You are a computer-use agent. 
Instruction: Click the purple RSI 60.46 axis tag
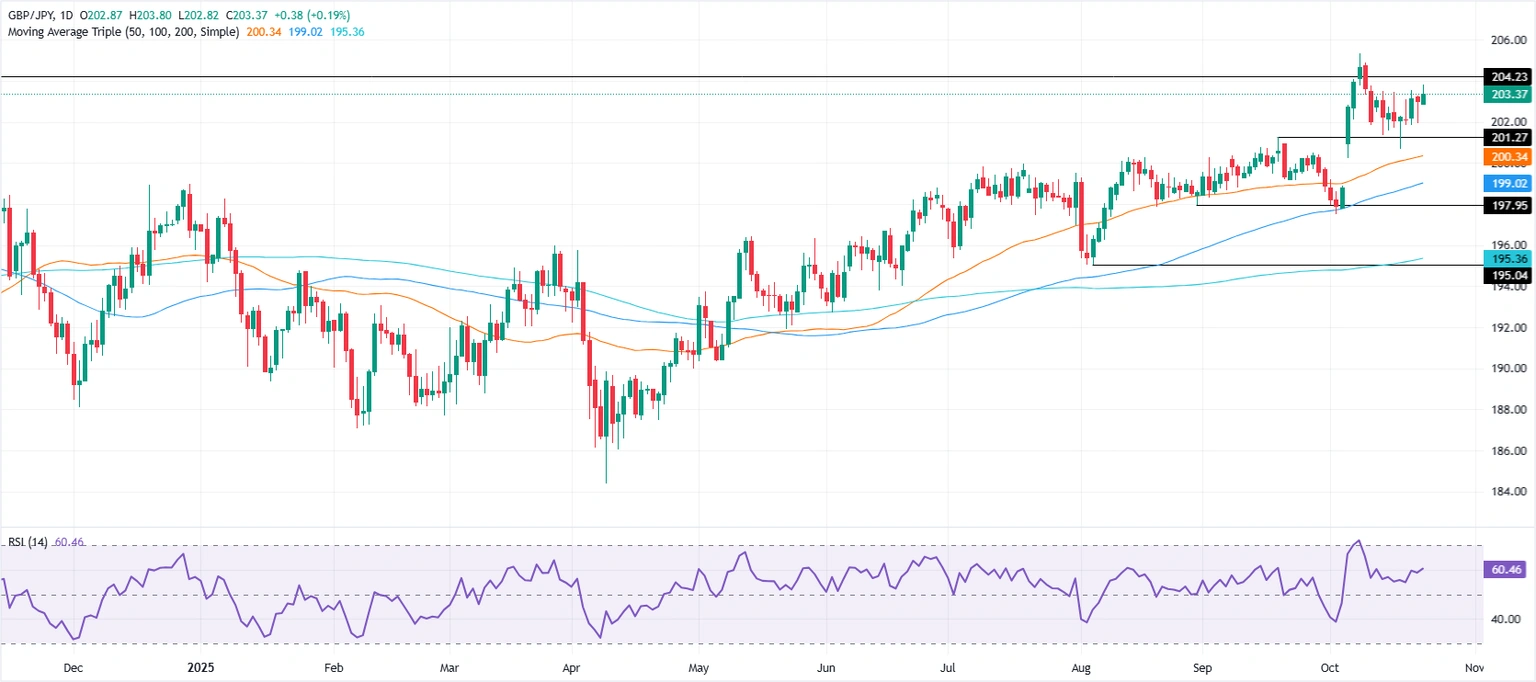(1505, 569)
